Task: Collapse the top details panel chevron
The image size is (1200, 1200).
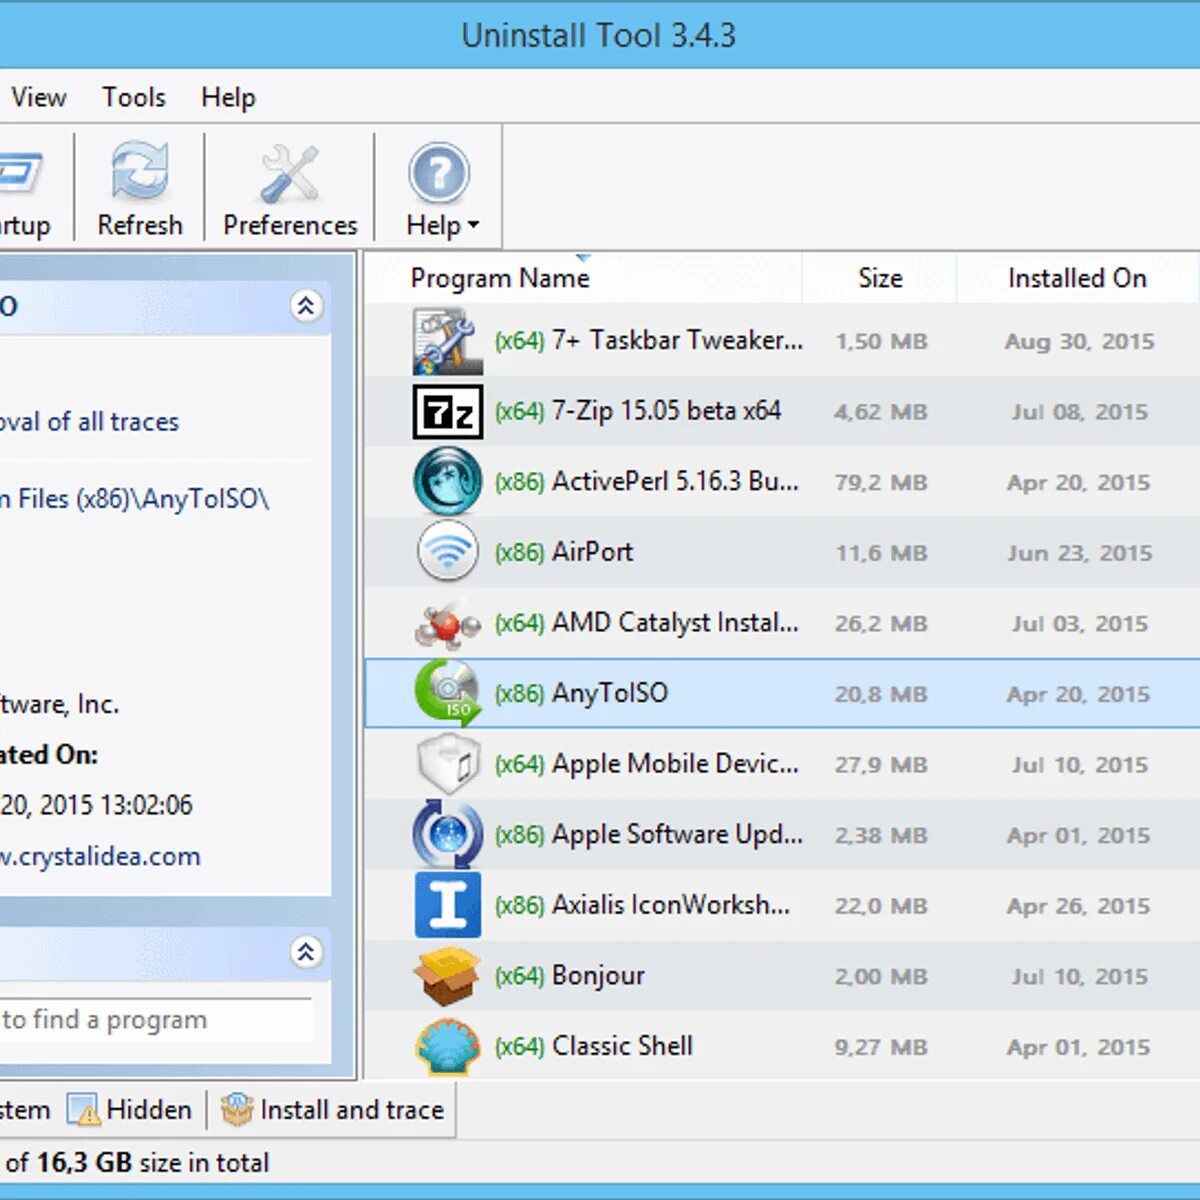Action: coord(306,305)
